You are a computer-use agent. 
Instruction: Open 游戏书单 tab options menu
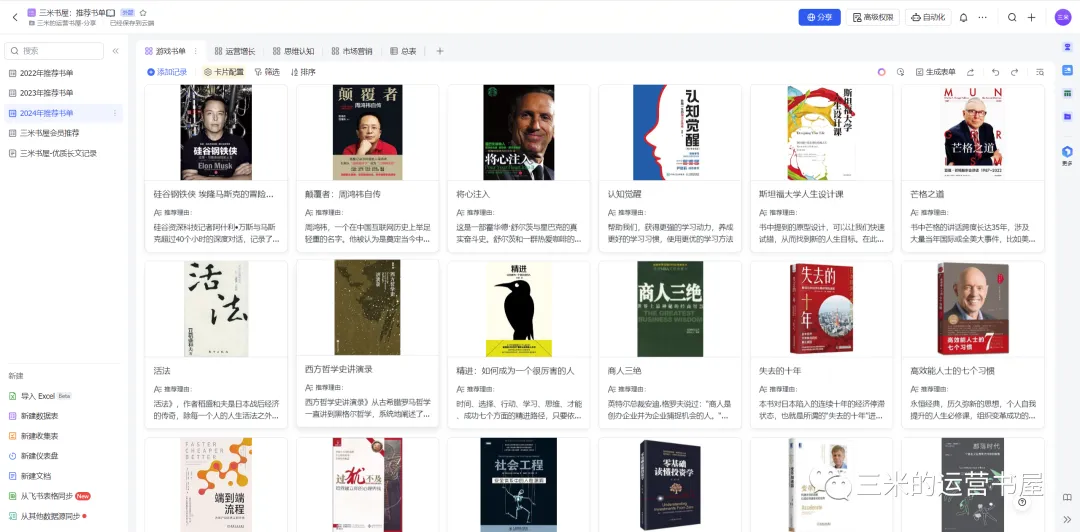pyautogui.click(x=195, y=51)
